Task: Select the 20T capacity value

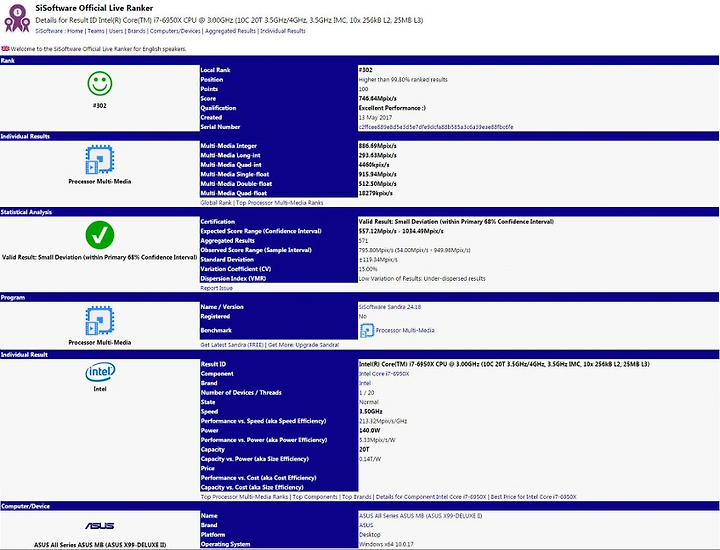Action: click(364, 449)
